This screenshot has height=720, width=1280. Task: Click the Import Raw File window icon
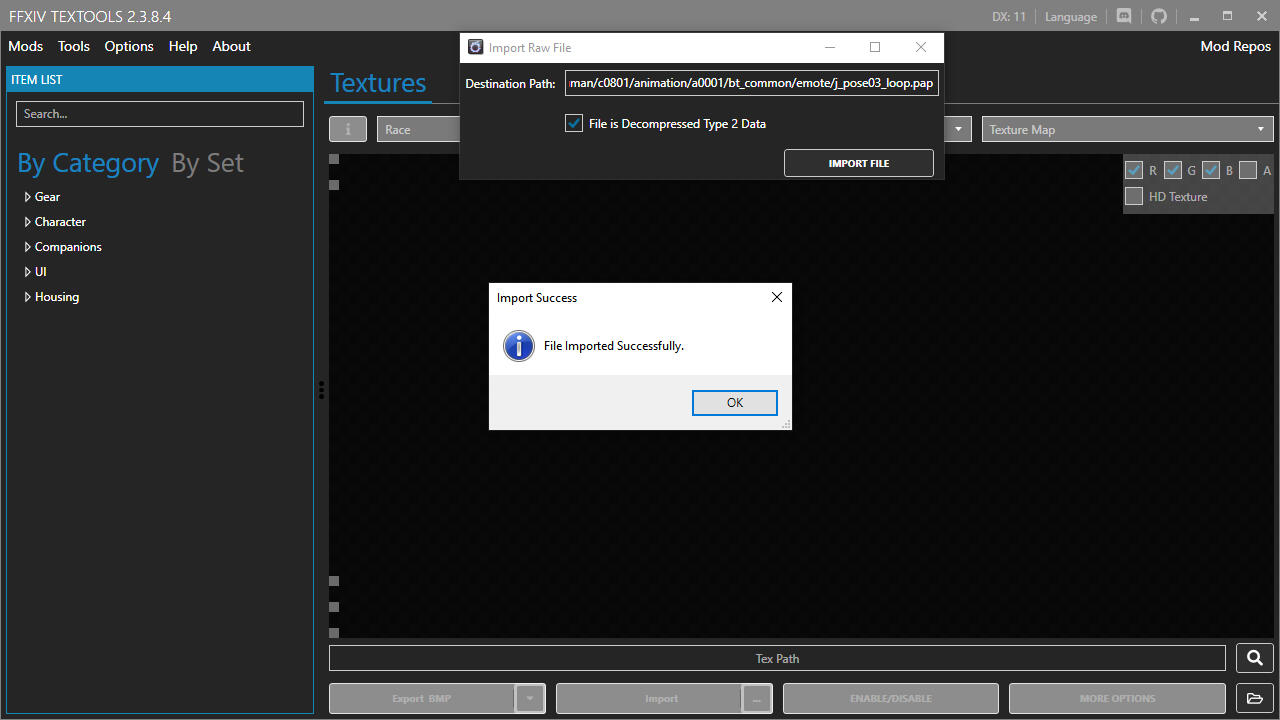point(476,47)
